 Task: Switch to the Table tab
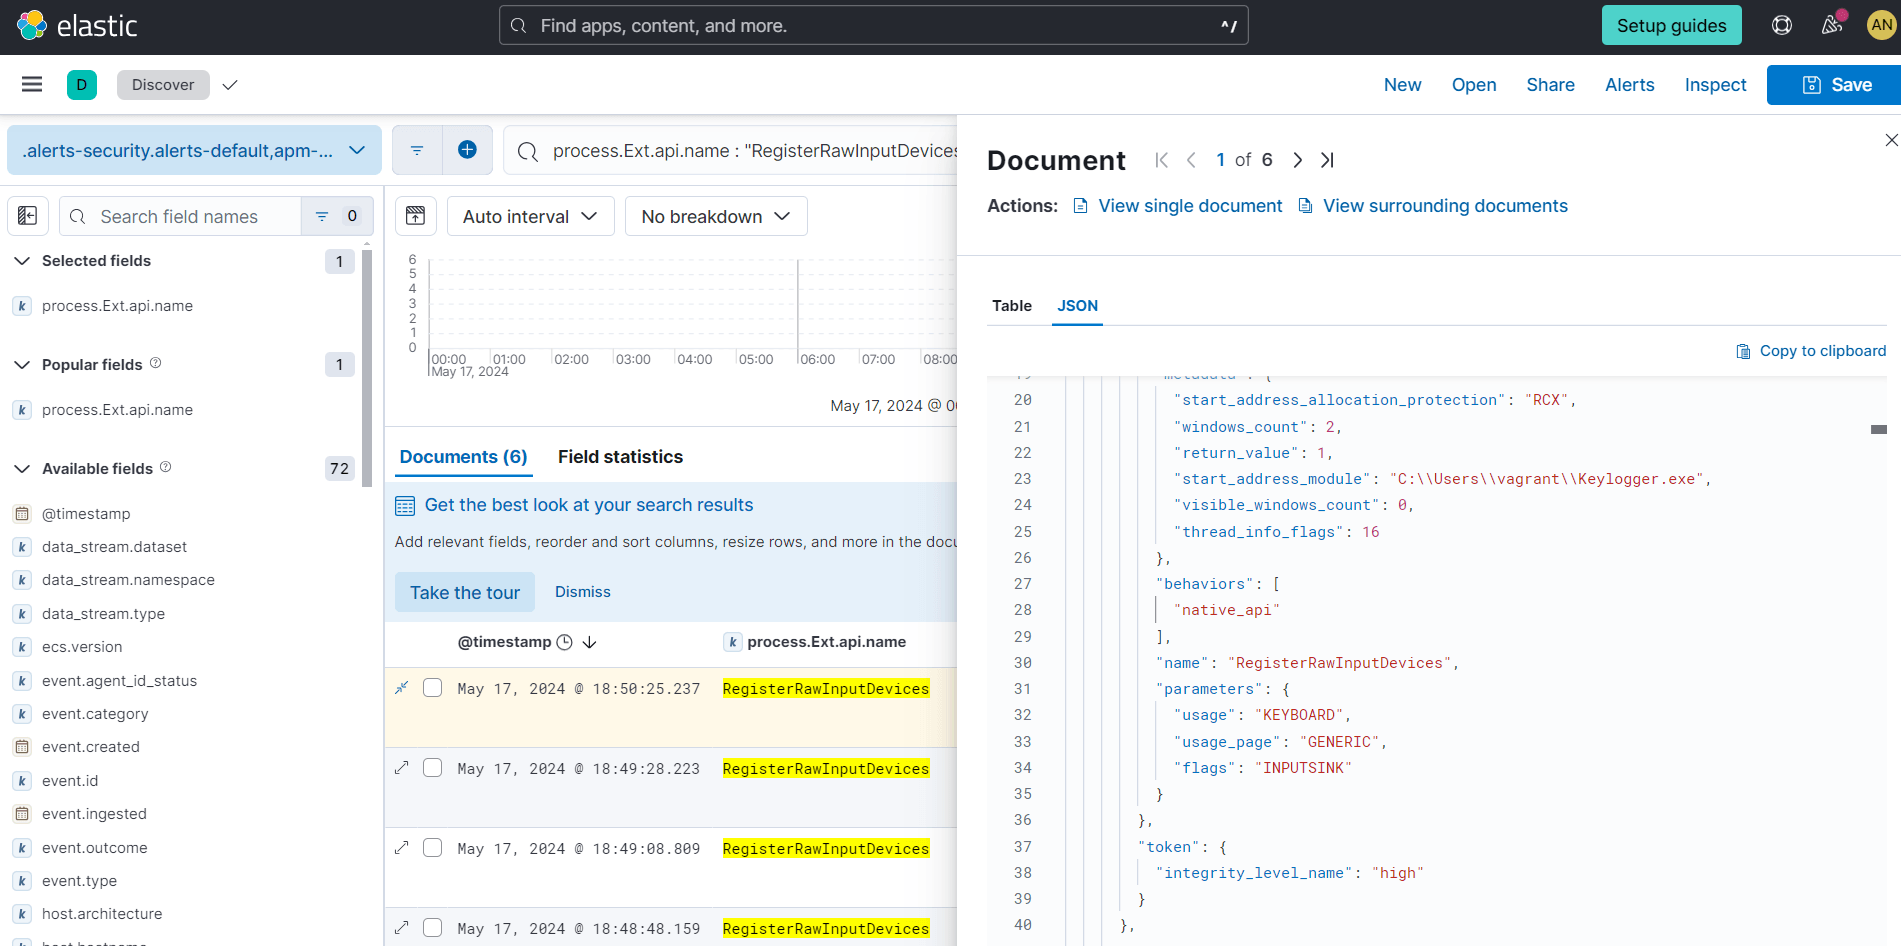tap(1011, 305)
